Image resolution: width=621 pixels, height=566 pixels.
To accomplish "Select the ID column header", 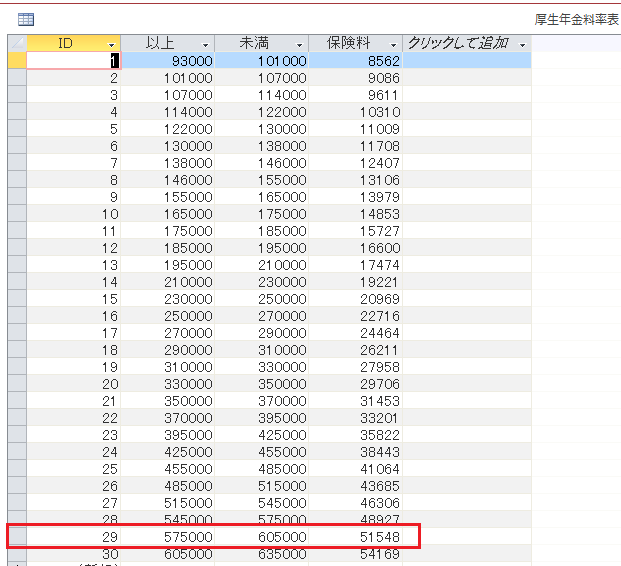I will point(65,44).
